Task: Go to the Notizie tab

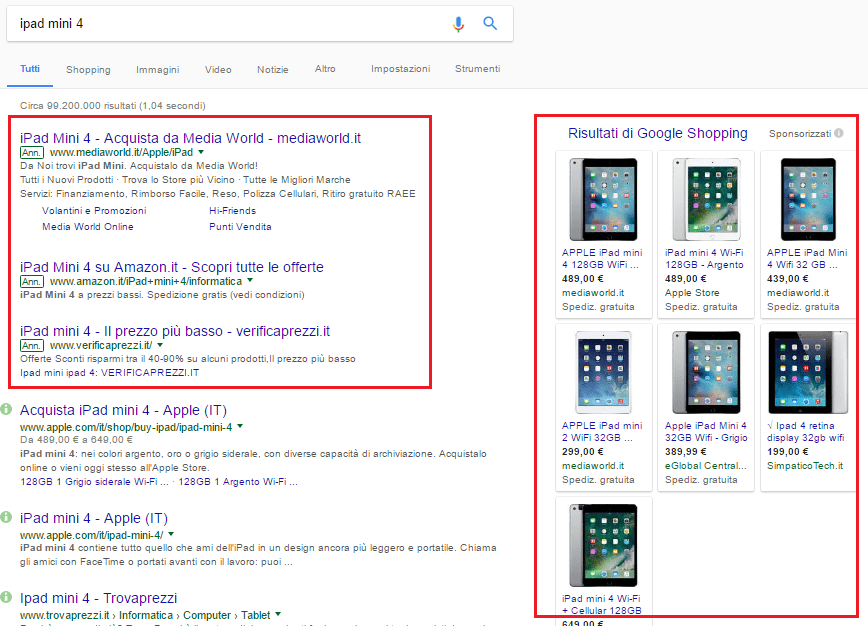Action: tap(272, 70)
